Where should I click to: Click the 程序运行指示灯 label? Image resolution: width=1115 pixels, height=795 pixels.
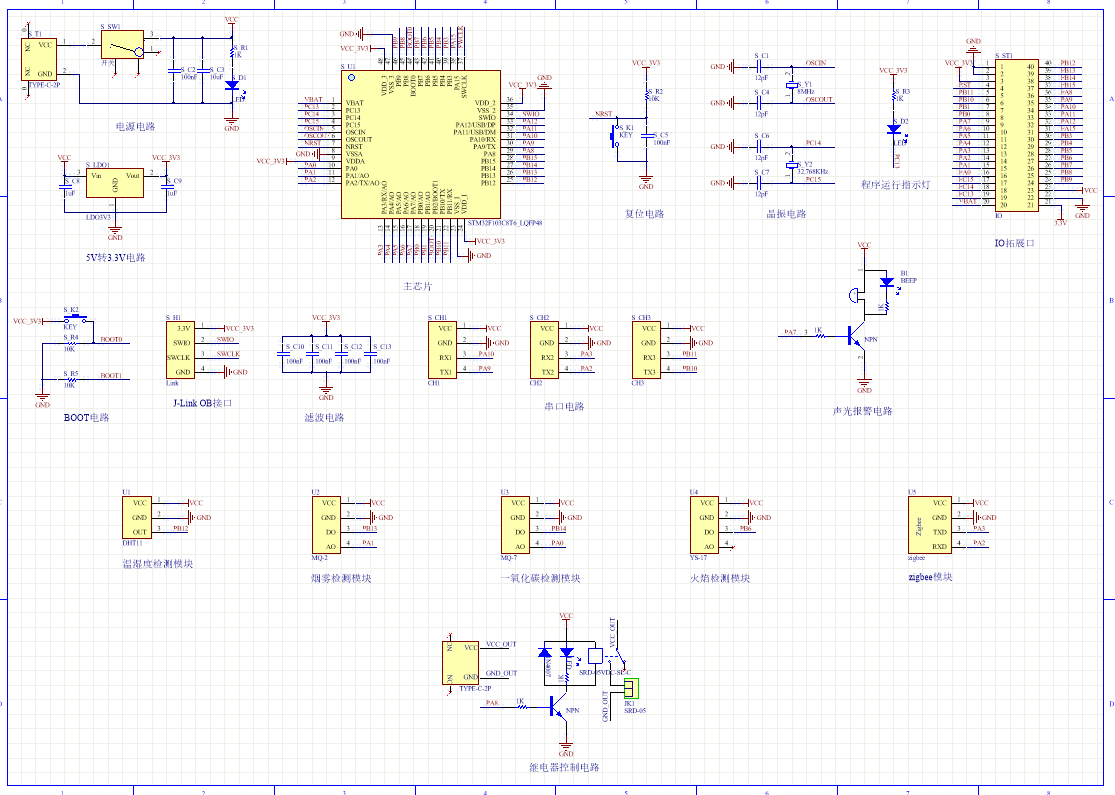[x=895, y=184]
